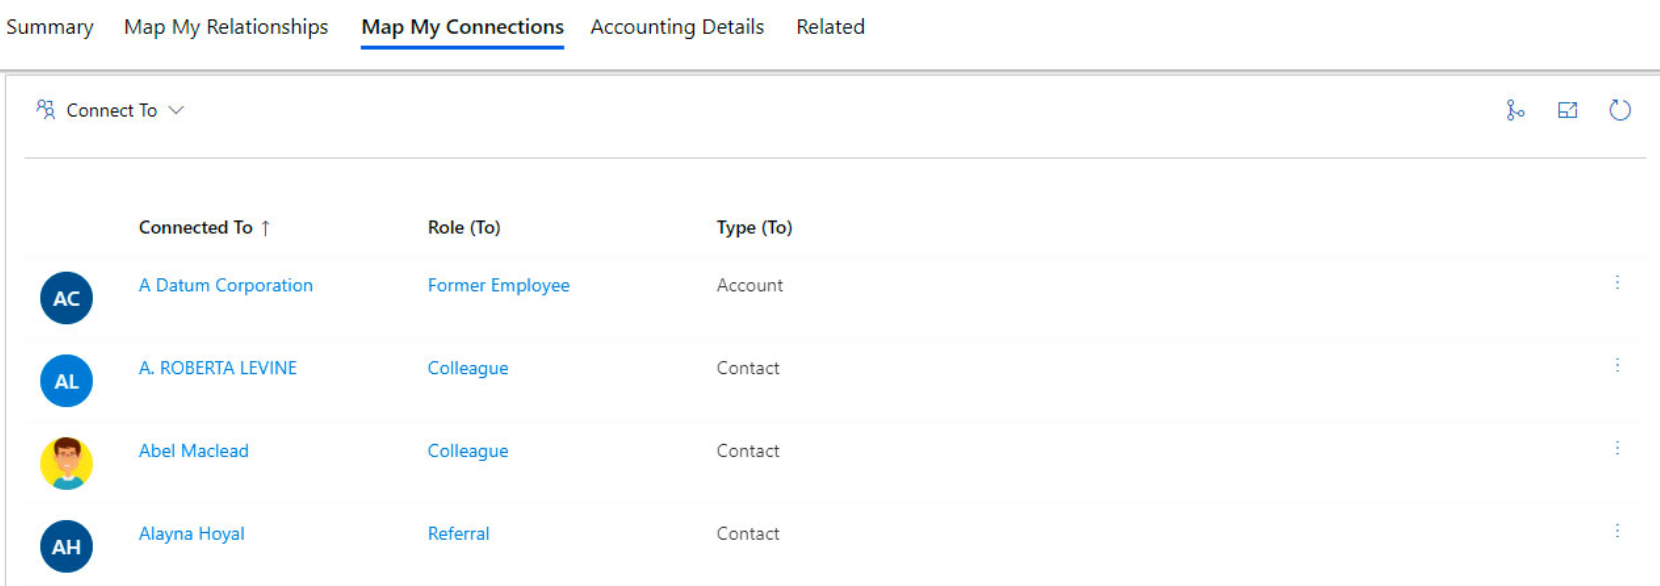Screen dimensions: 1660x586
Task: Go to the Accounting Details tab
Action: tap(677, 27)
